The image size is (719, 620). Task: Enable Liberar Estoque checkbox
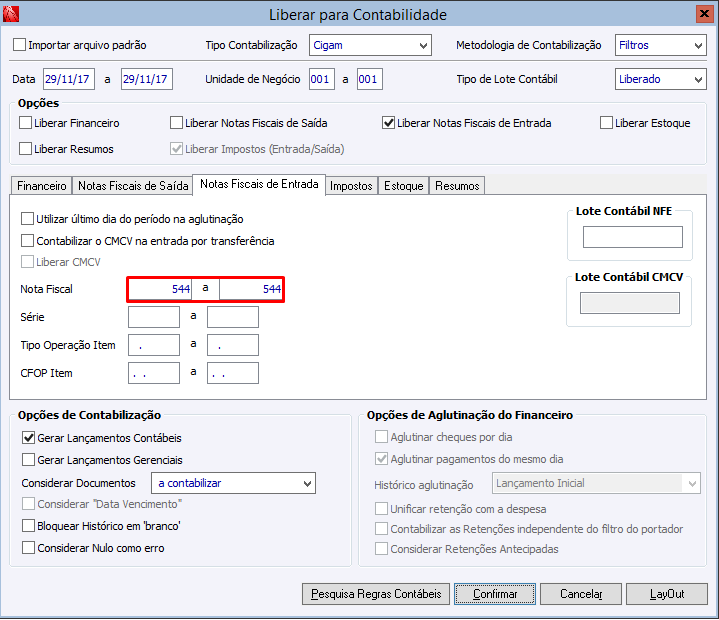point(606,123)
